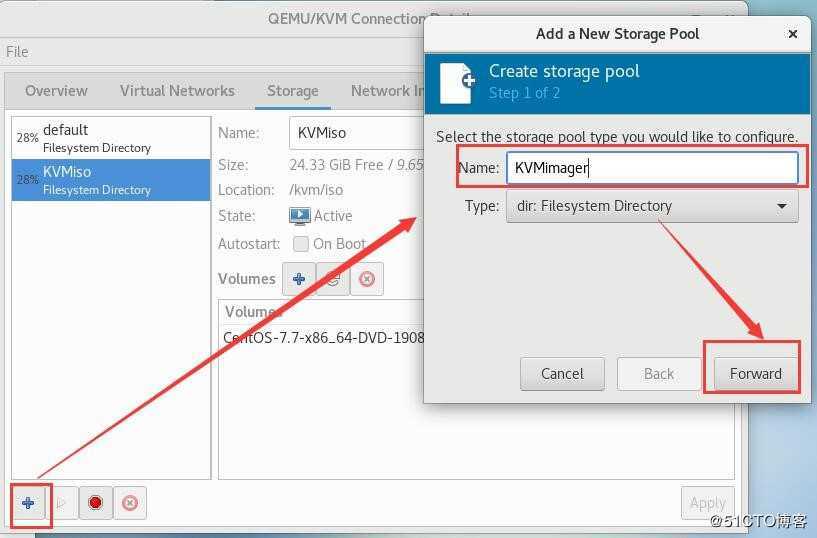Image resolution: width=817 pixels, height=538 pixels.
Task: Open the Type dropdown for pool type
Action: (x=652, y=206)
